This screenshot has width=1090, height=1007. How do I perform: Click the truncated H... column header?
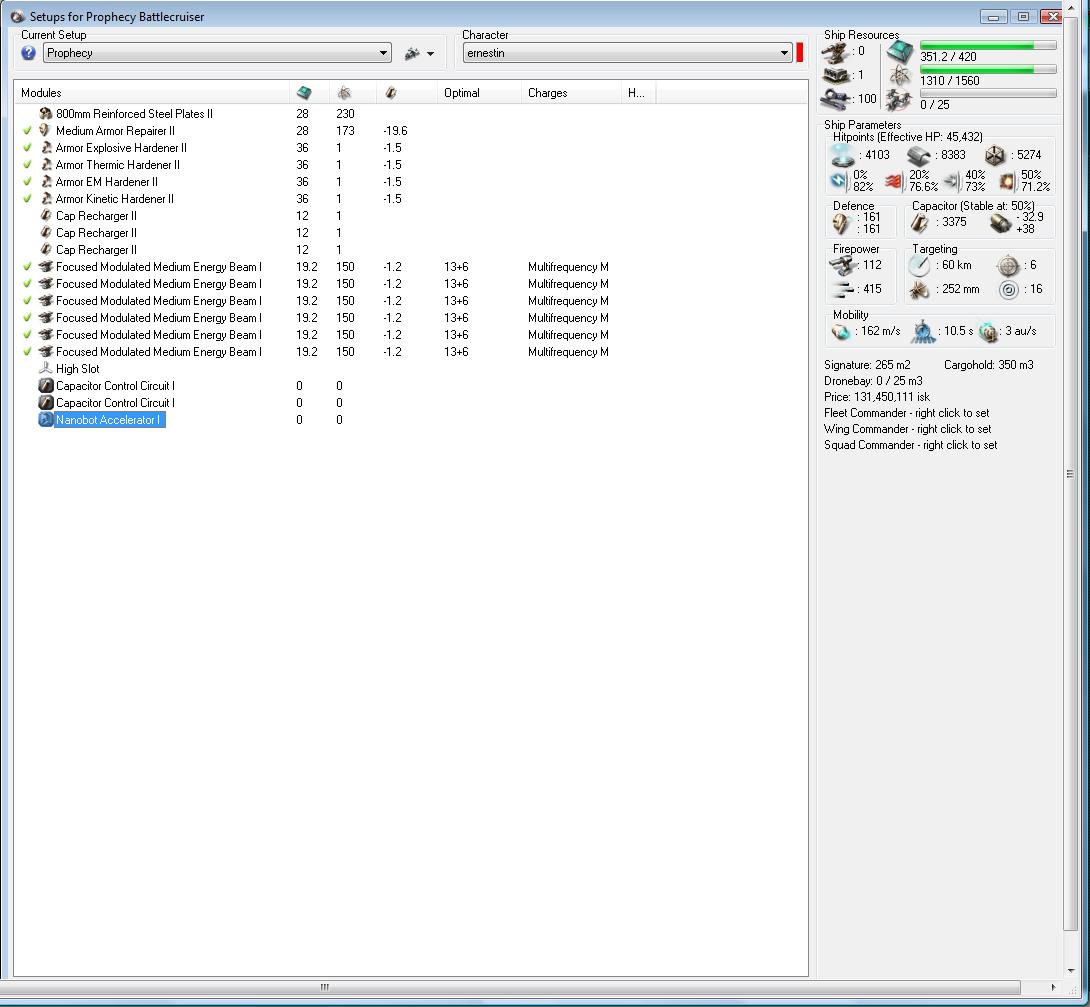(638, 92)
